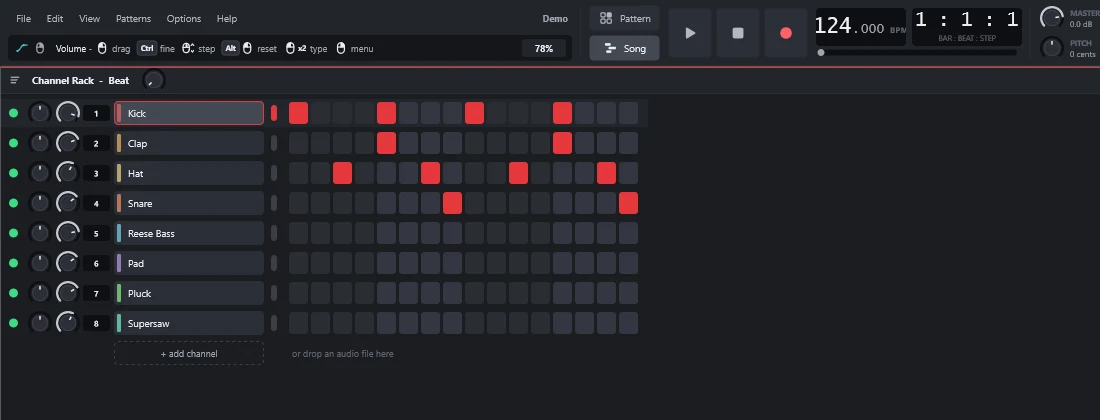
Task: Click the Kick channel selector light
Action: click(x=274, y=113)
